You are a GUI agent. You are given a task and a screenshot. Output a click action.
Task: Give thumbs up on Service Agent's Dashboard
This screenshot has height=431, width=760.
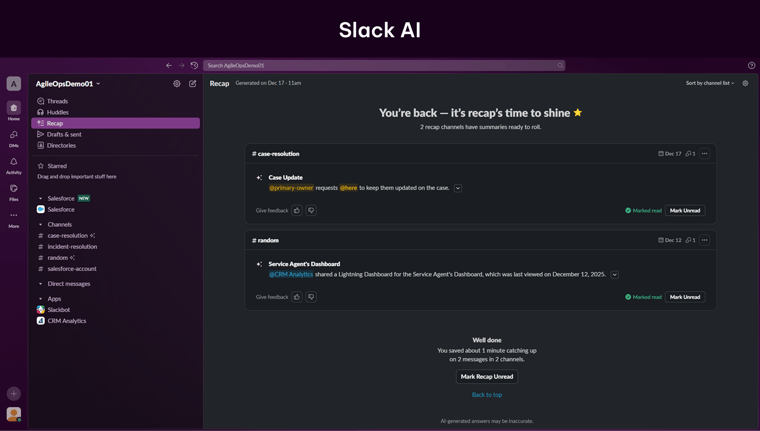pyautogui.click(x=297, y=297)
